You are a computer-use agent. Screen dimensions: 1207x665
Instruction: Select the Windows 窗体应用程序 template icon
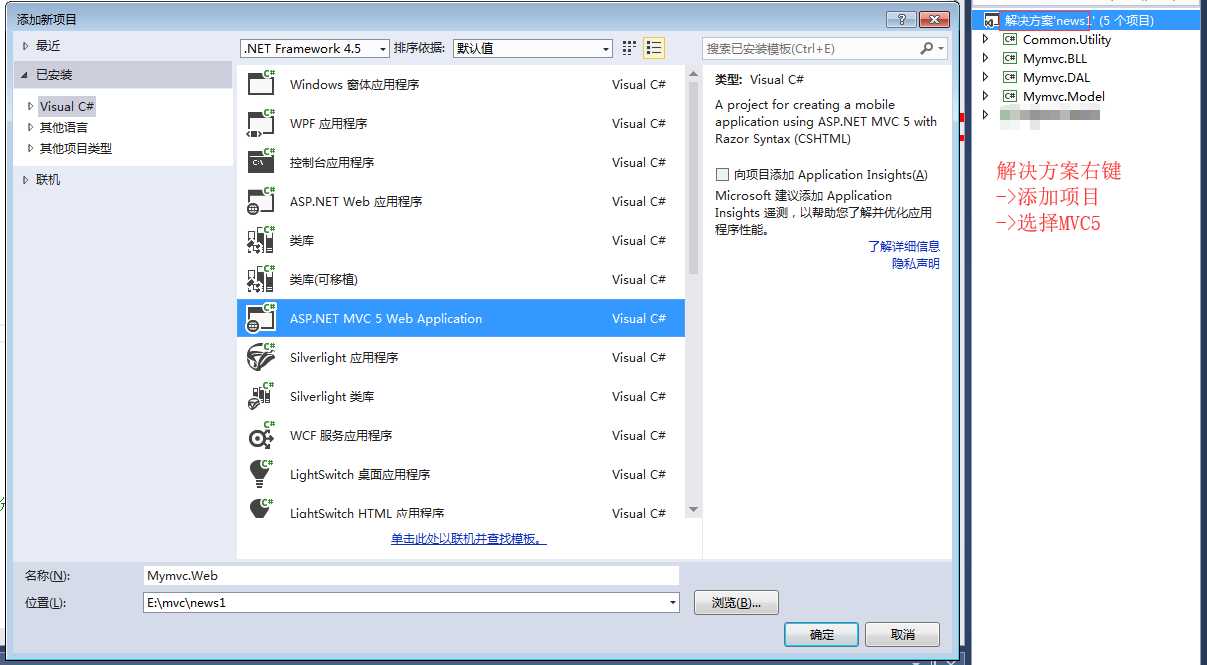(261, 84)
